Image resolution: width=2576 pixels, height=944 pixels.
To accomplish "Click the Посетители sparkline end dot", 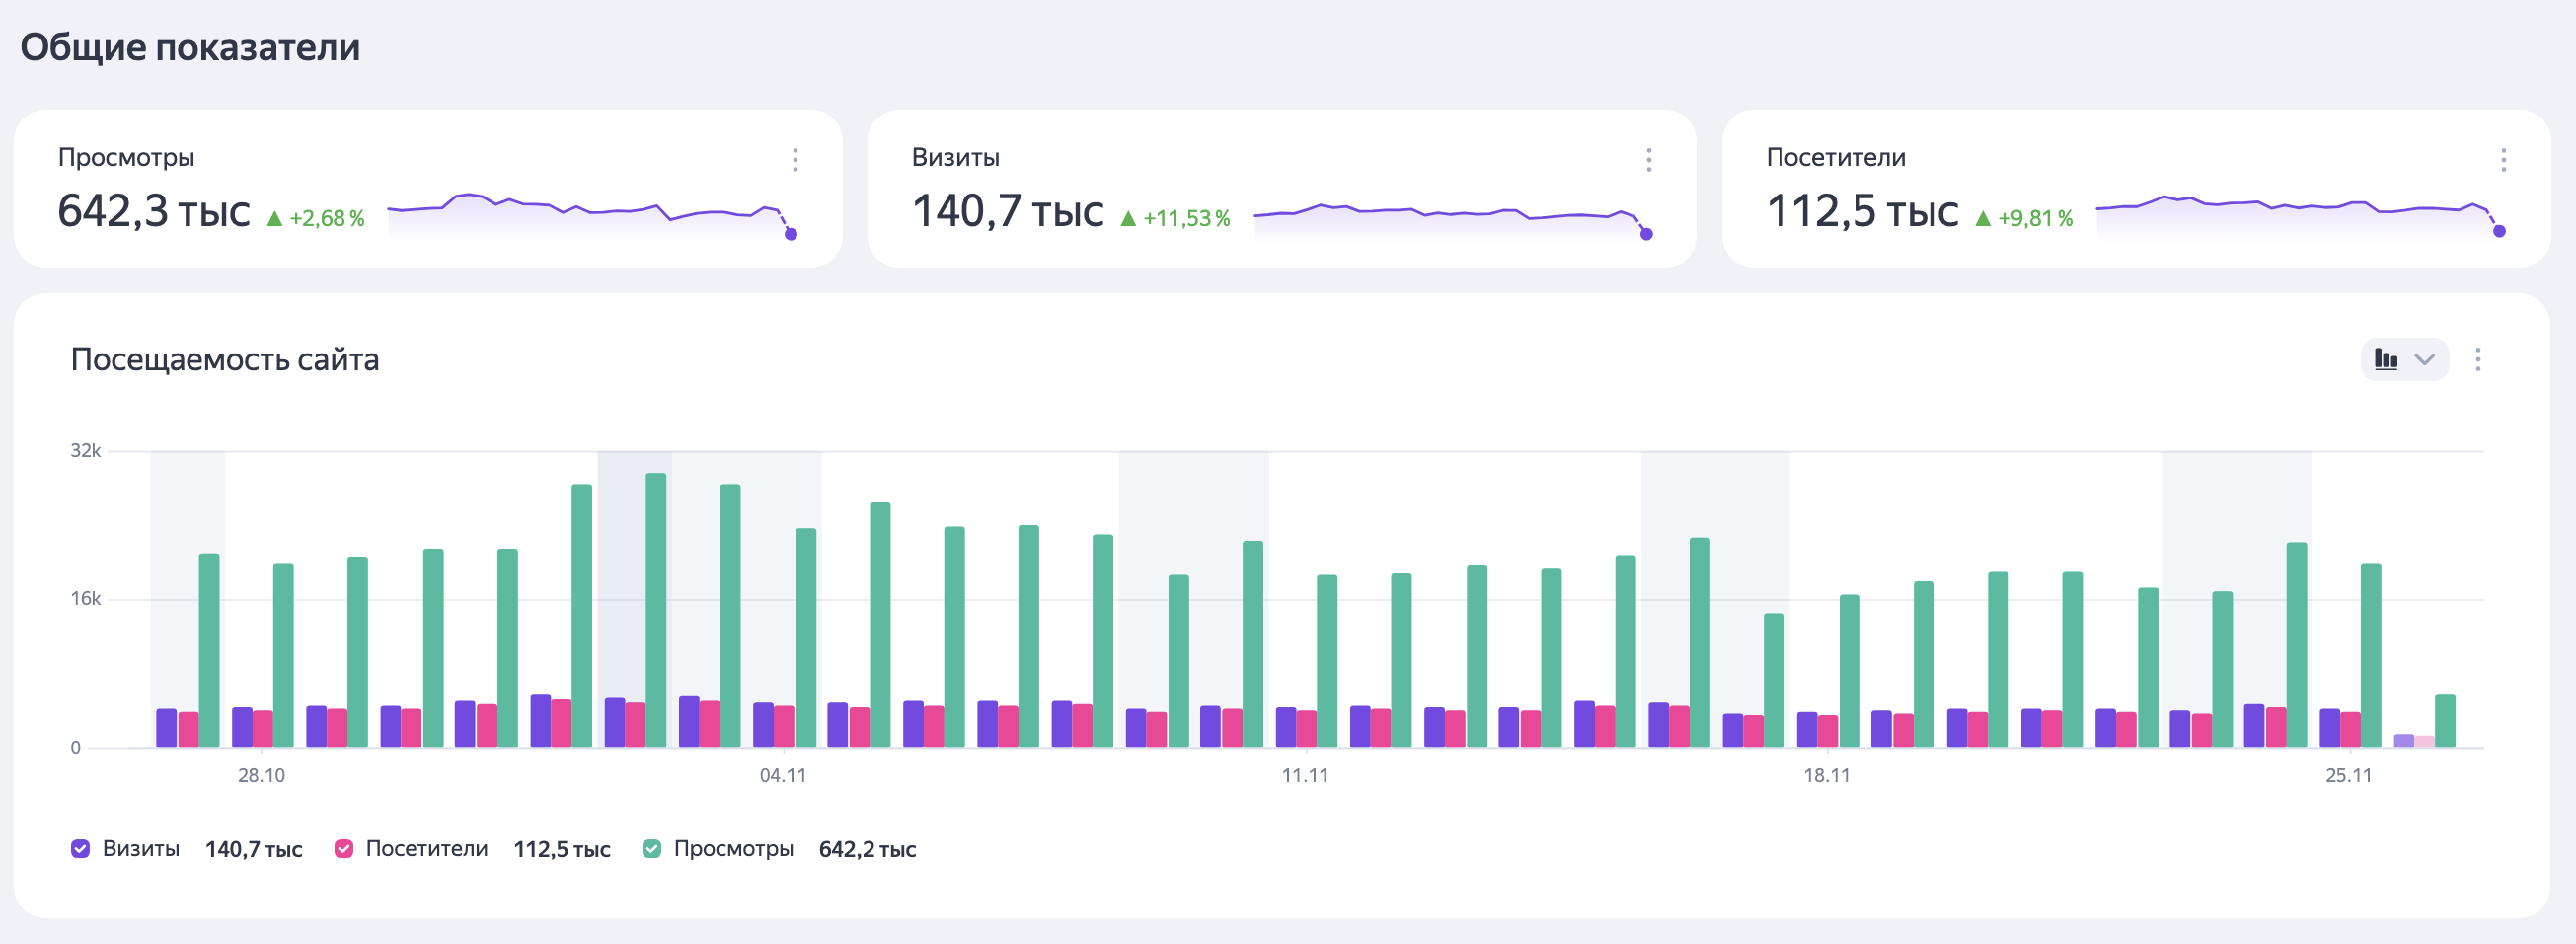I will [2499, 231].
